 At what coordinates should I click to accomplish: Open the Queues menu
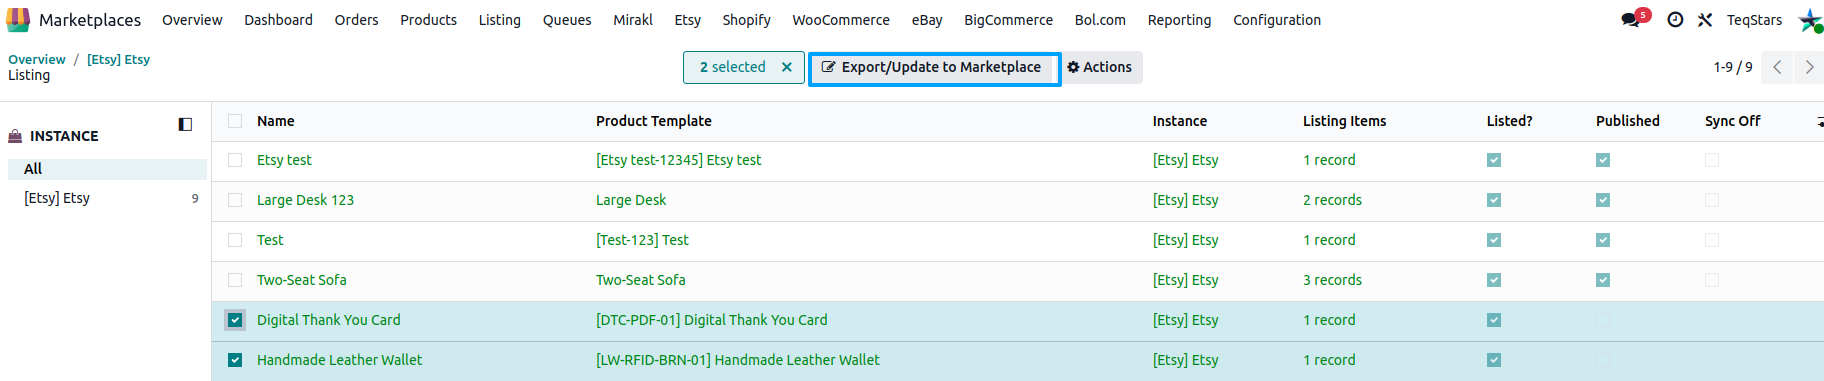tap(567, 20)
